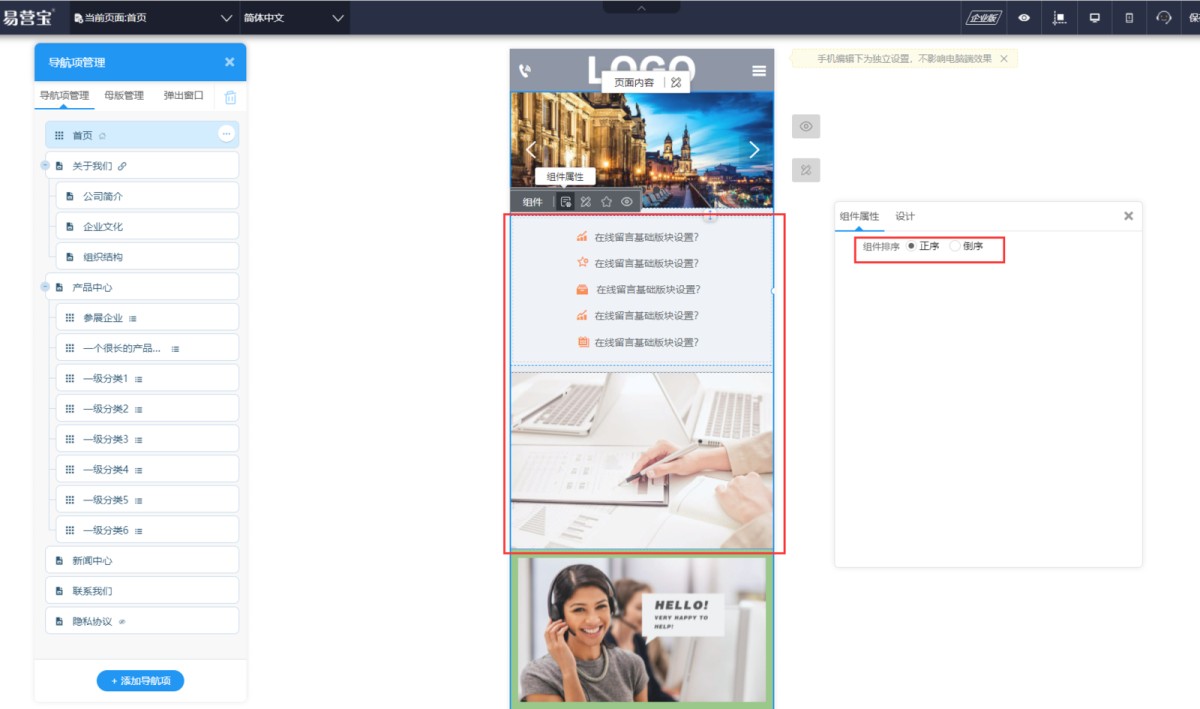This screenshot has width=1200, height=709.
Task: Select 一级分类5 navigation item
Action: (x=147, y=500)
